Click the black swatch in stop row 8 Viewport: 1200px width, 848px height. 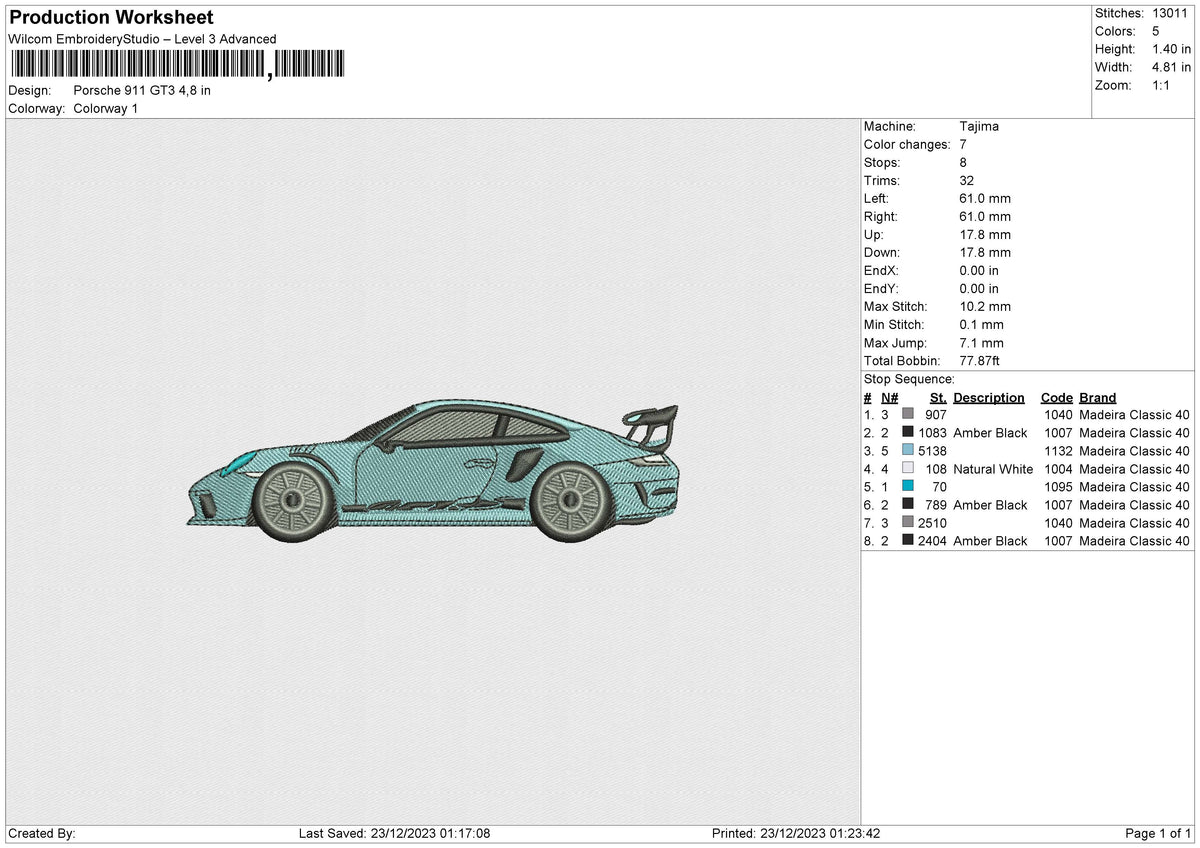(x=907, y=541)
